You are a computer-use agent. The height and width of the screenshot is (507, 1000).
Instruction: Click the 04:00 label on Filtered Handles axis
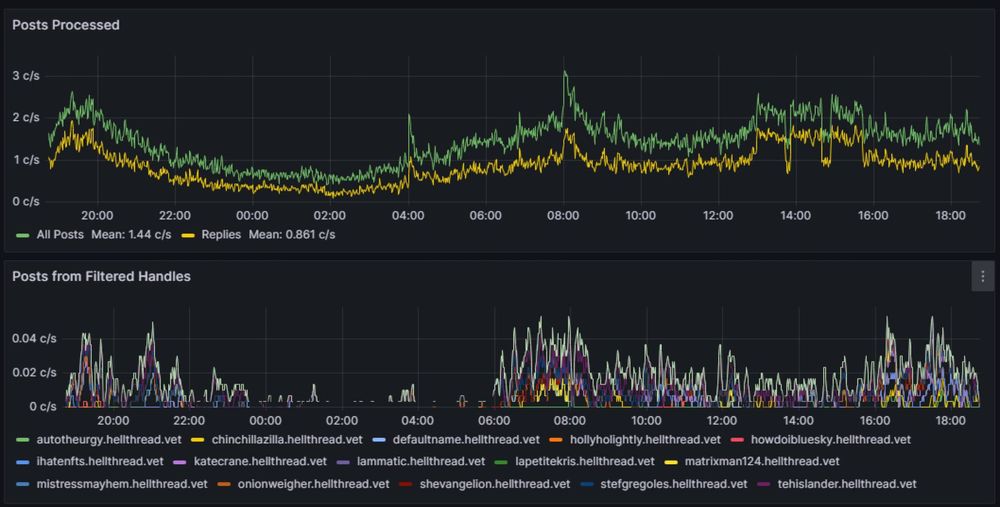pos(418,421)
